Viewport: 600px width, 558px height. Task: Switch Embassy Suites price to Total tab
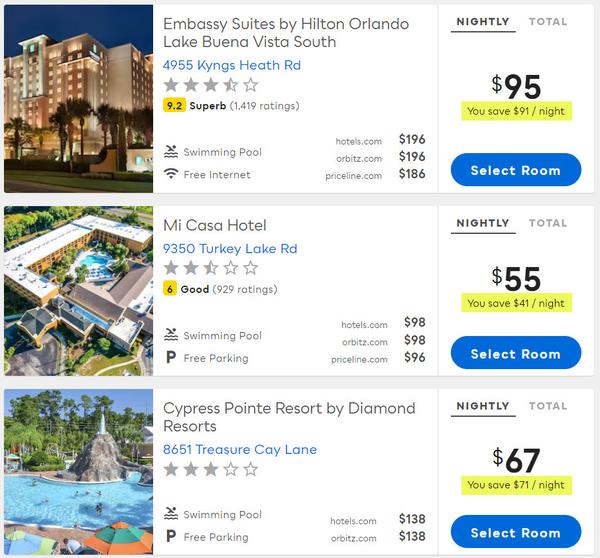coord(548,21)
